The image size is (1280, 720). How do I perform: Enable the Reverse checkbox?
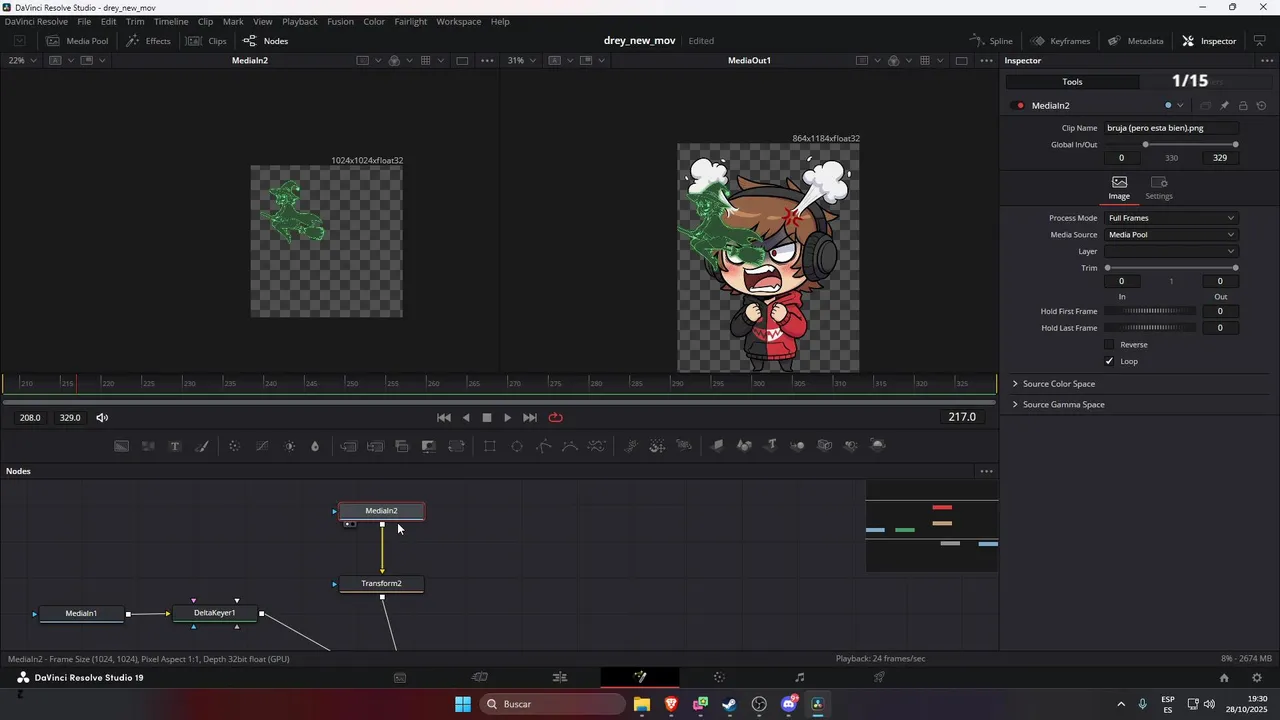pyautogui.click(x=1109, y=344)
